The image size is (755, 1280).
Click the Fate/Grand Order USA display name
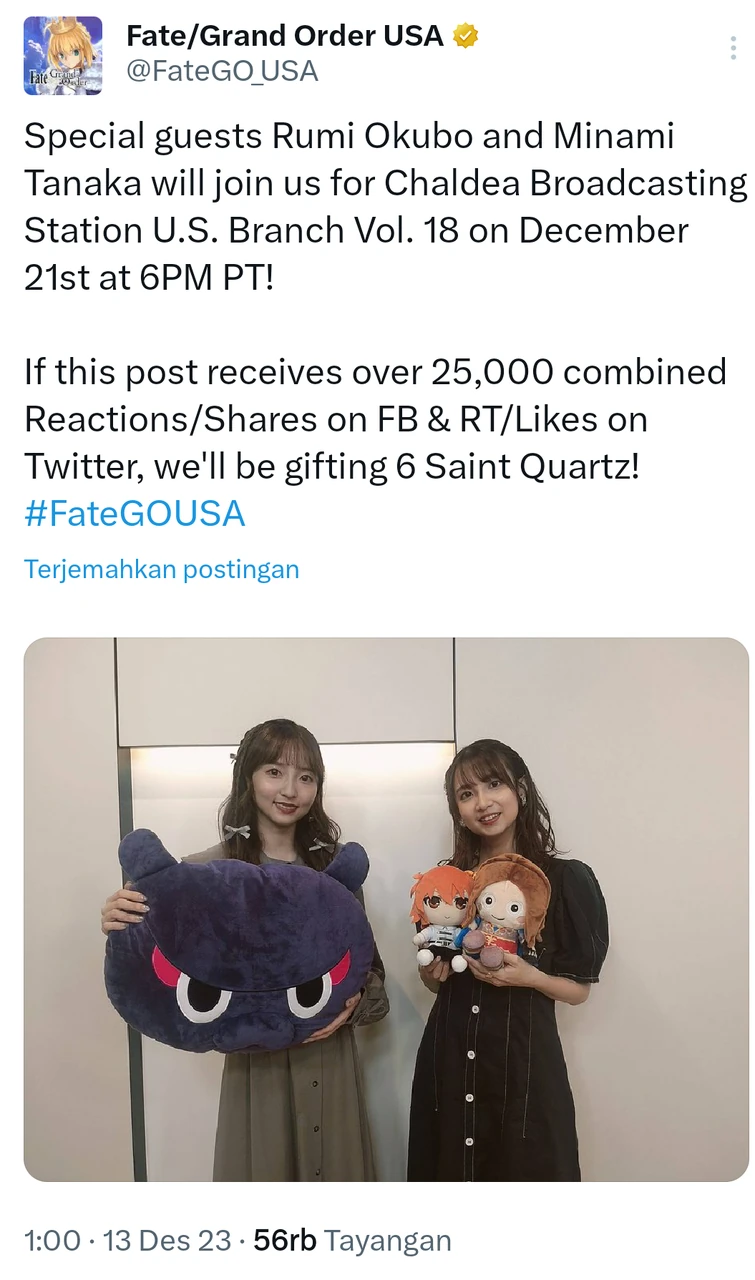click(x=284, y=37)
